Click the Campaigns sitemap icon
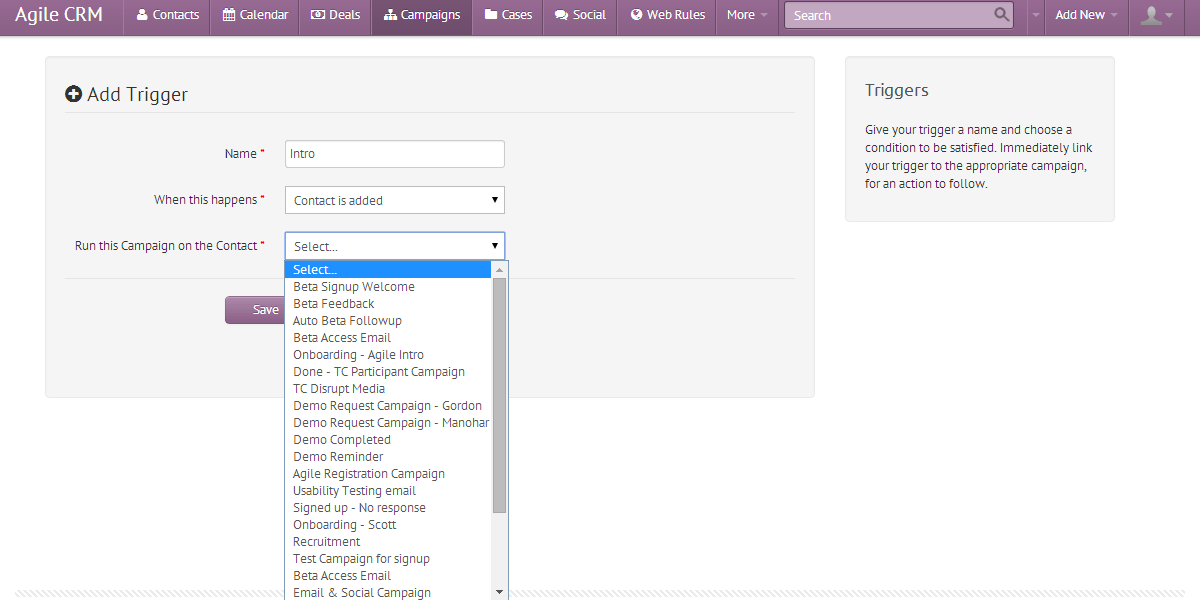 coord(390,15)
